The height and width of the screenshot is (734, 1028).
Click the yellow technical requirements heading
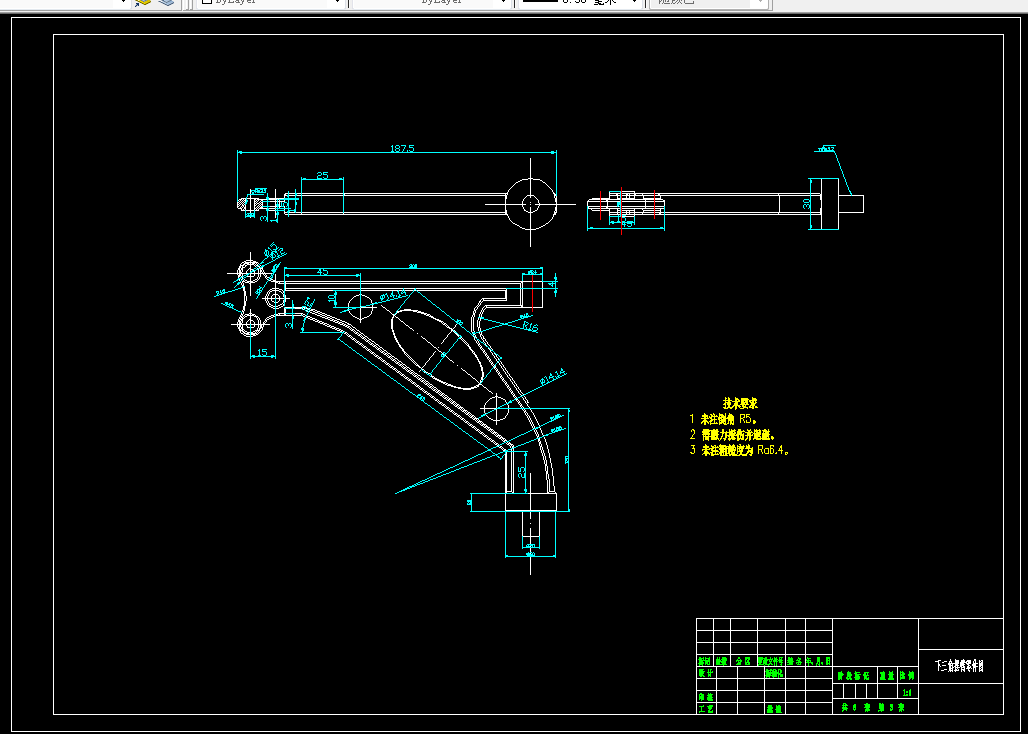pyautogui.click(x=741, y=404)
